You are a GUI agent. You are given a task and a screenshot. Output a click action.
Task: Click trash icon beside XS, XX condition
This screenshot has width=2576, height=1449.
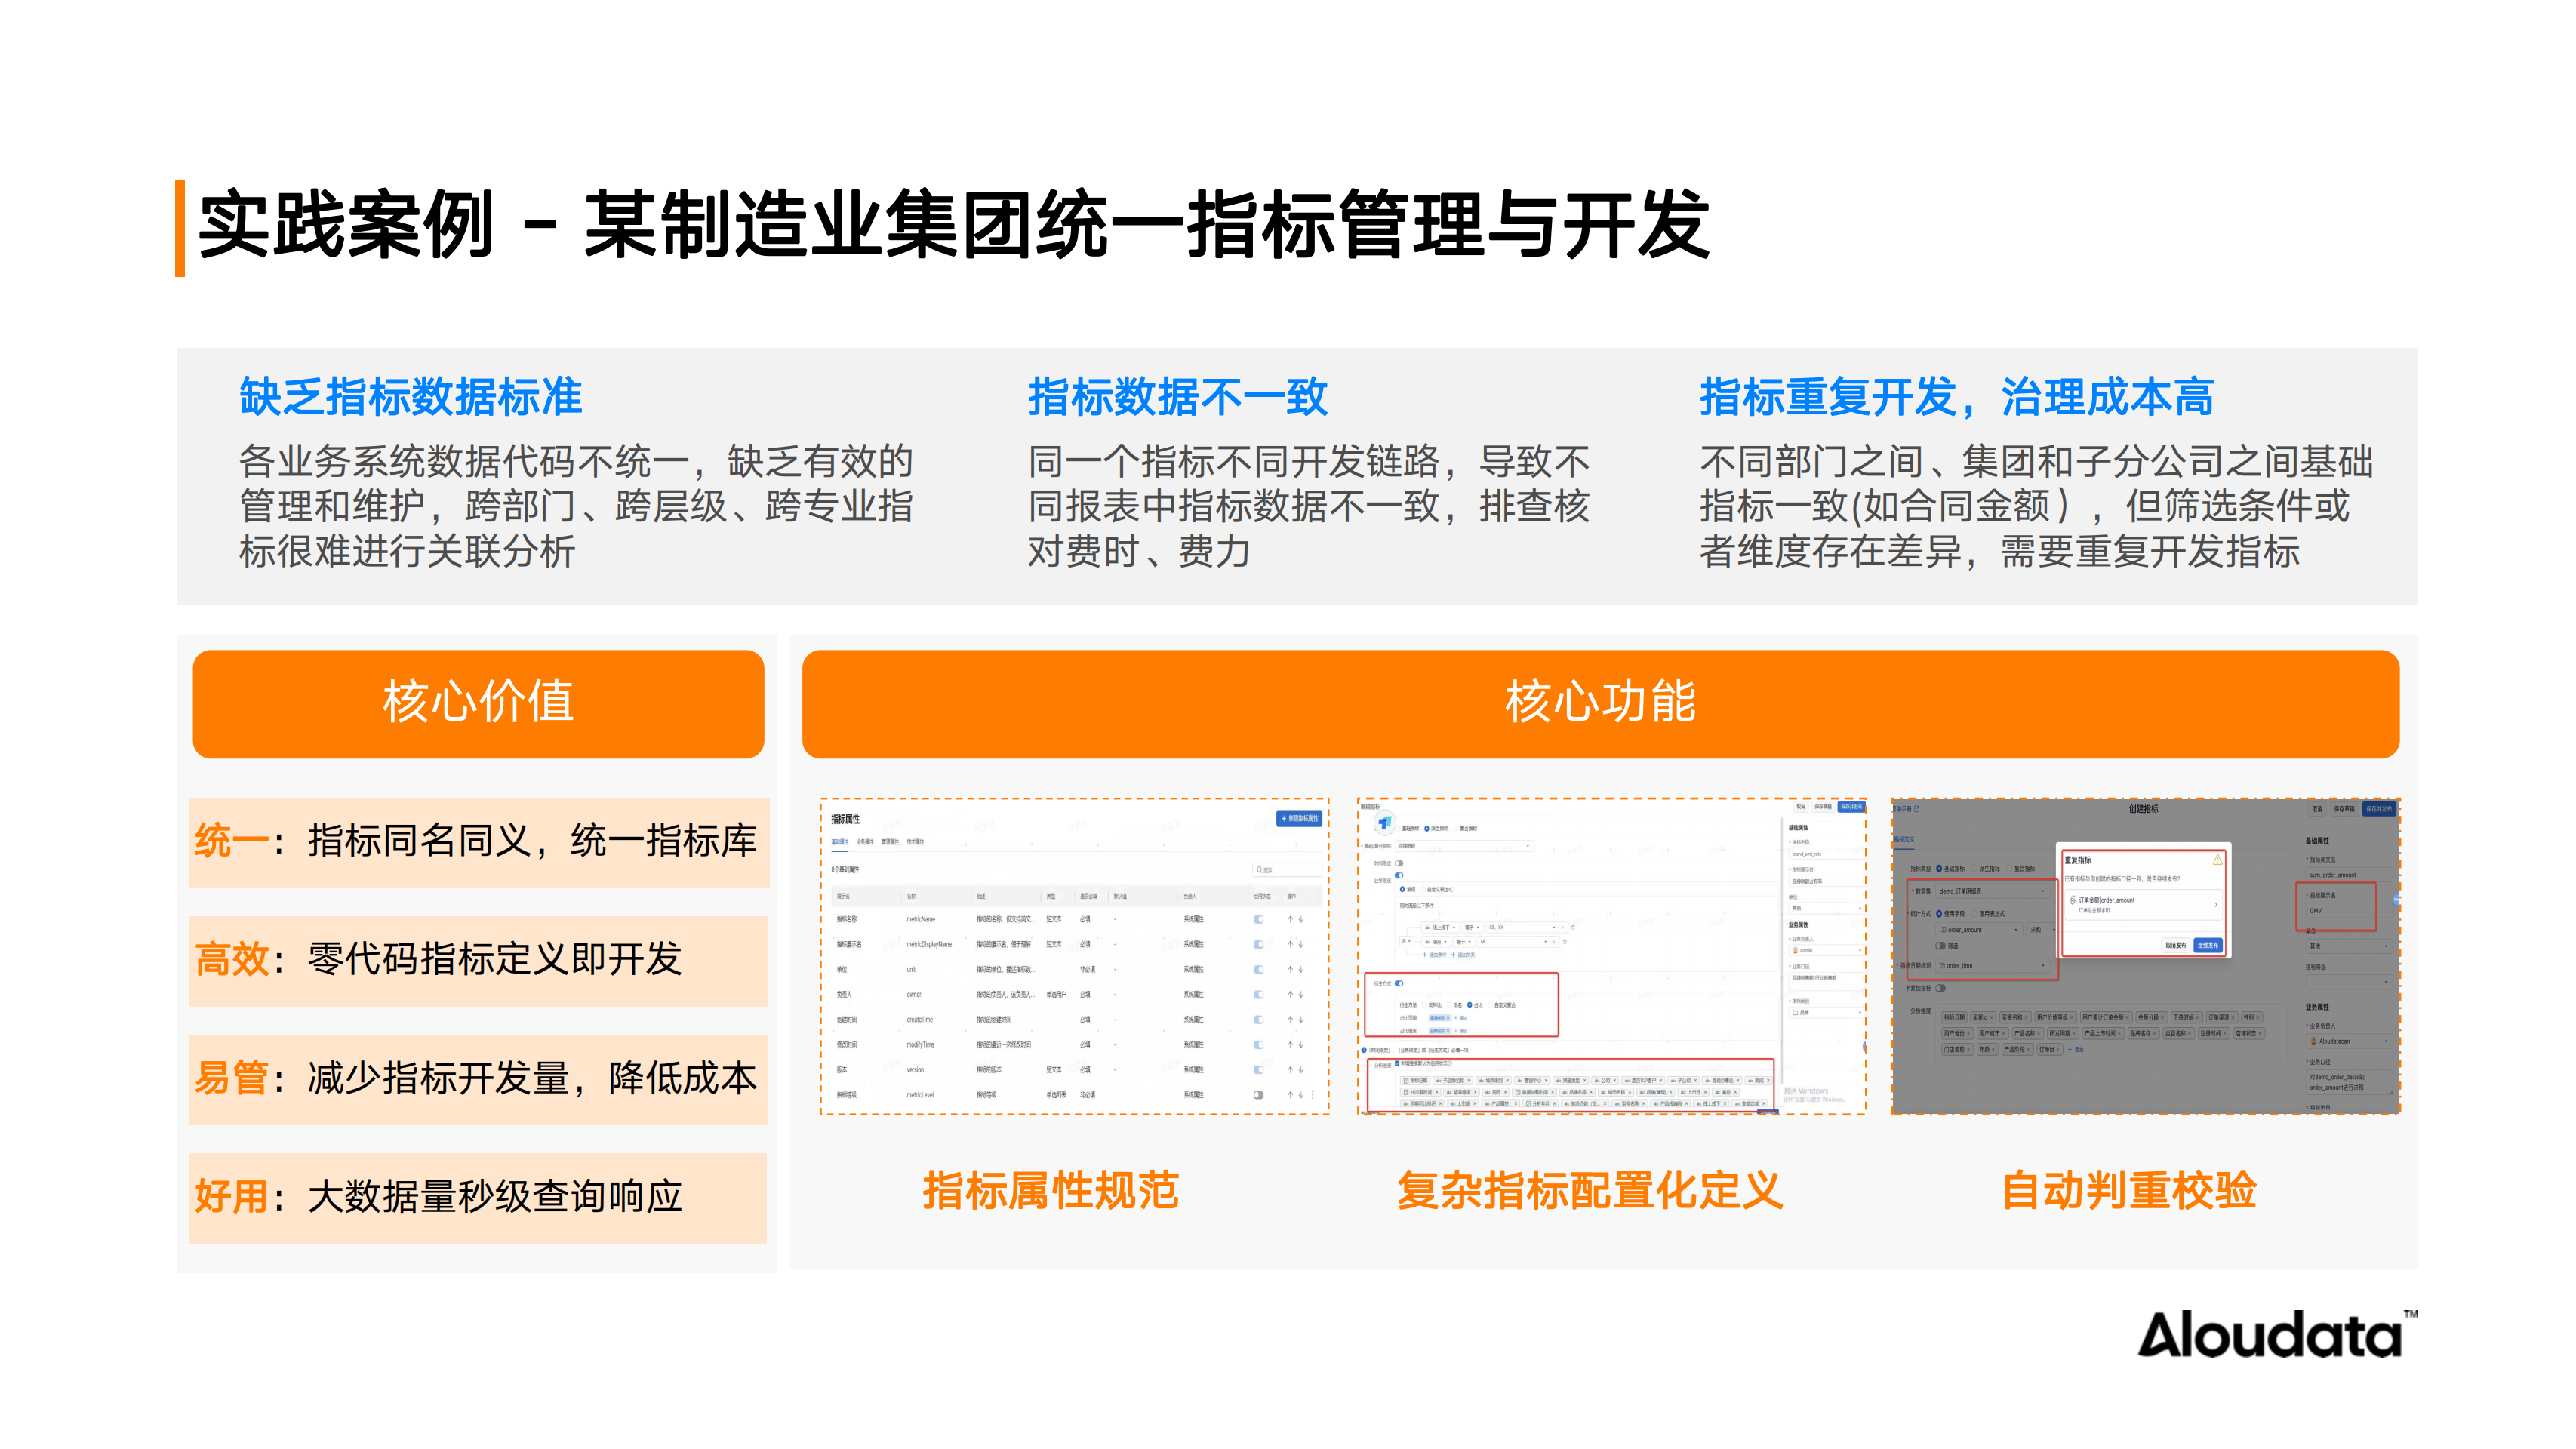pyautogui.click(x=1573, y=927)
